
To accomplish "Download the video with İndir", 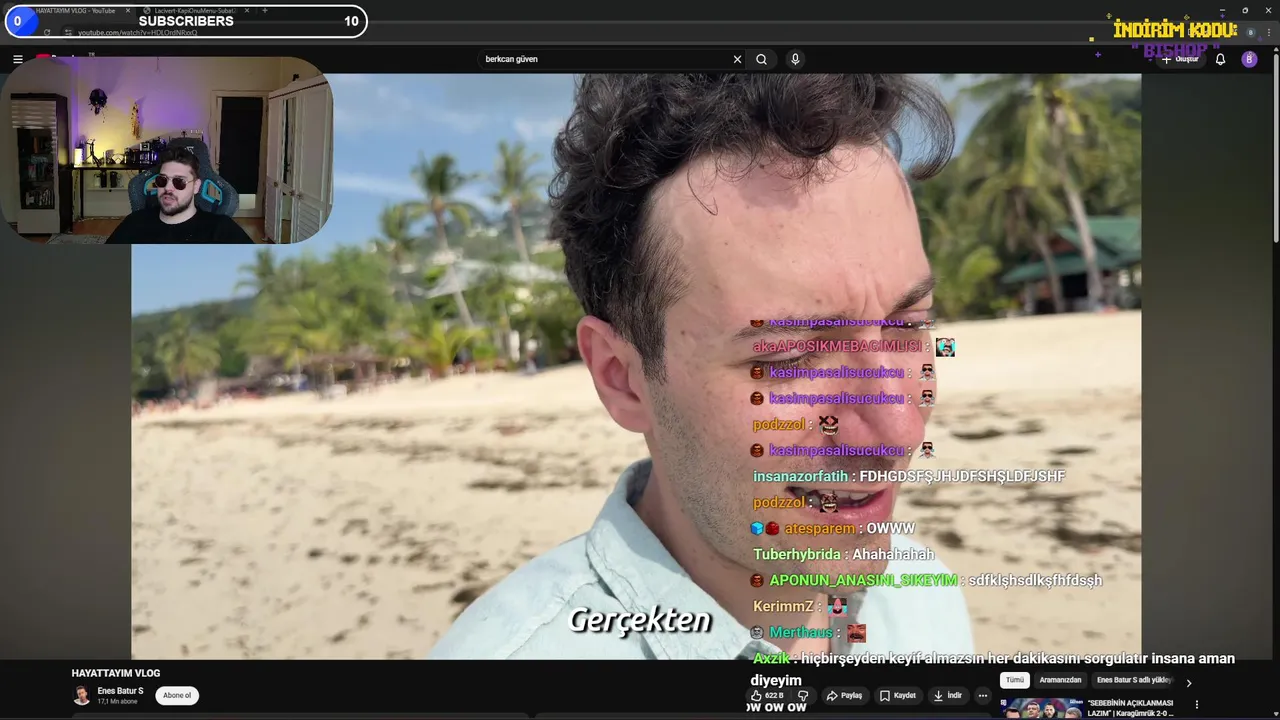I will (947, 696).
